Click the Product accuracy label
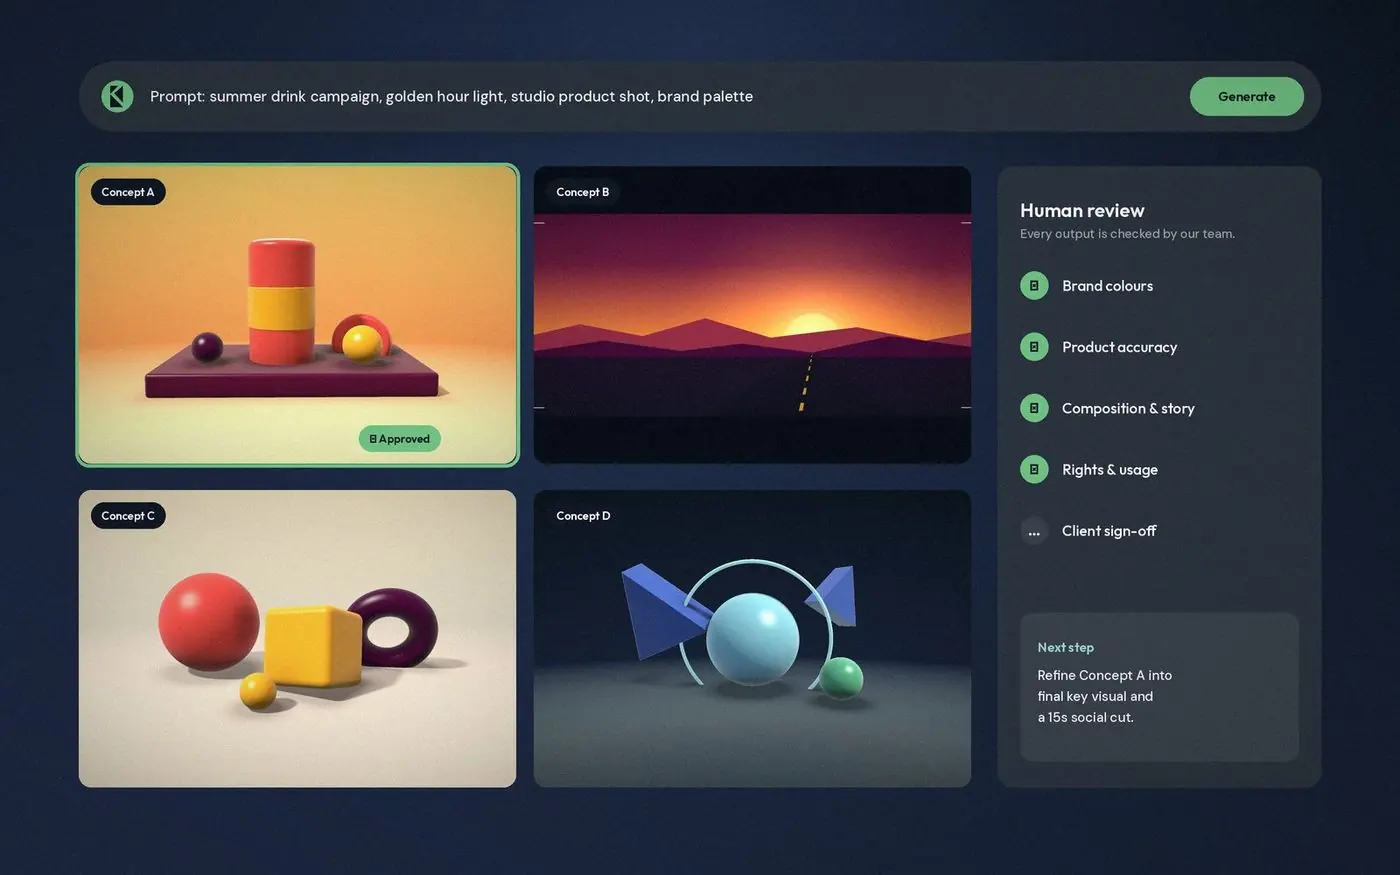This screenshot has height=875, width=1400. [1119, 347]
